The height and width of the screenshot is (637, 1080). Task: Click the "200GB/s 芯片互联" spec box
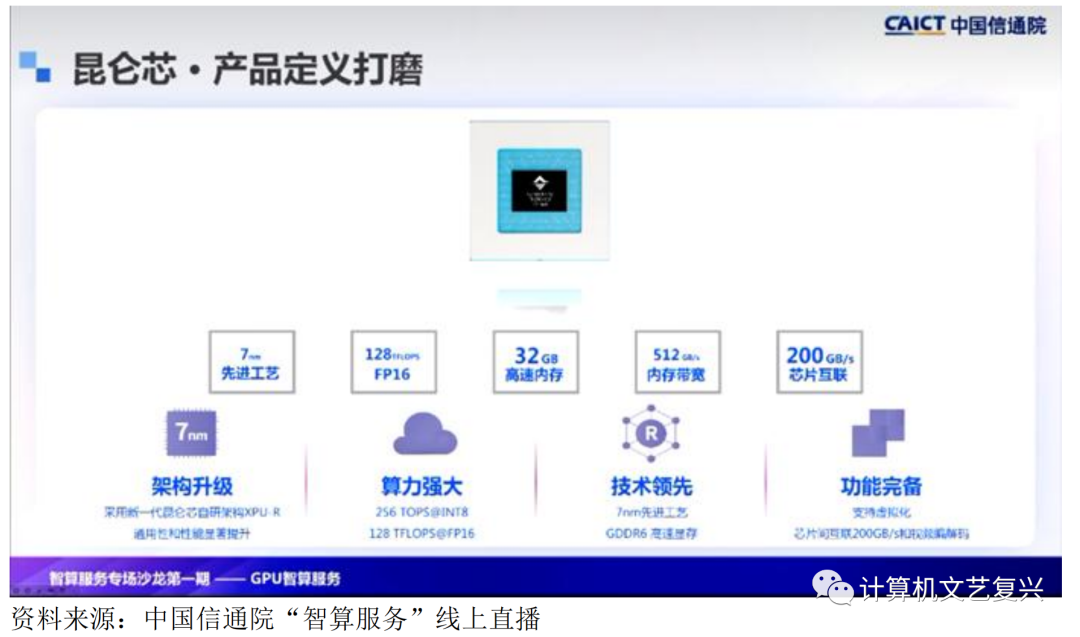pyautogui.click(x=820, y=362)
